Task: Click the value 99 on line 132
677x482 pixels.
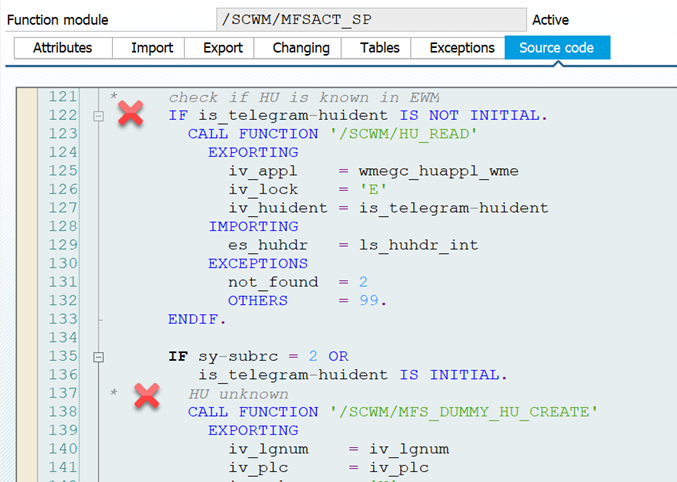Action: pyautogui.click(x=369, y=301)
